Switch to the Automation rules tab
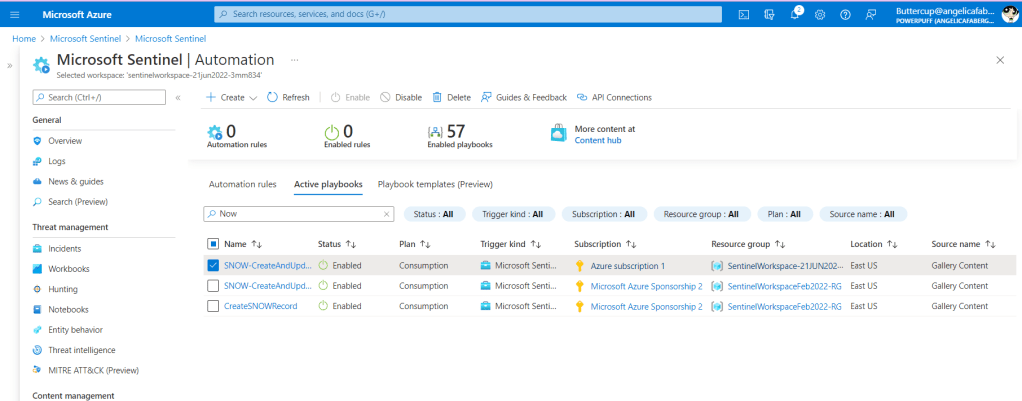This screenshot has width=1022, height=401. 242,184
